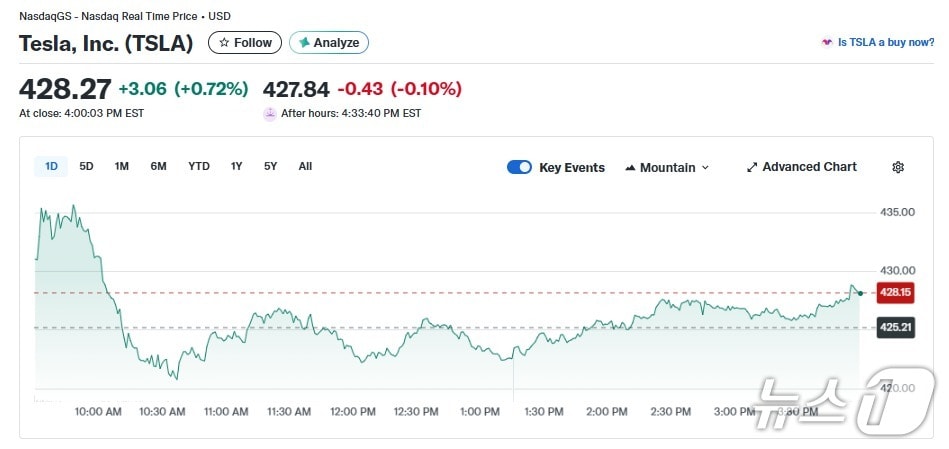Toggle the Key Events switch off
The image size is (949, 449).
519,167
